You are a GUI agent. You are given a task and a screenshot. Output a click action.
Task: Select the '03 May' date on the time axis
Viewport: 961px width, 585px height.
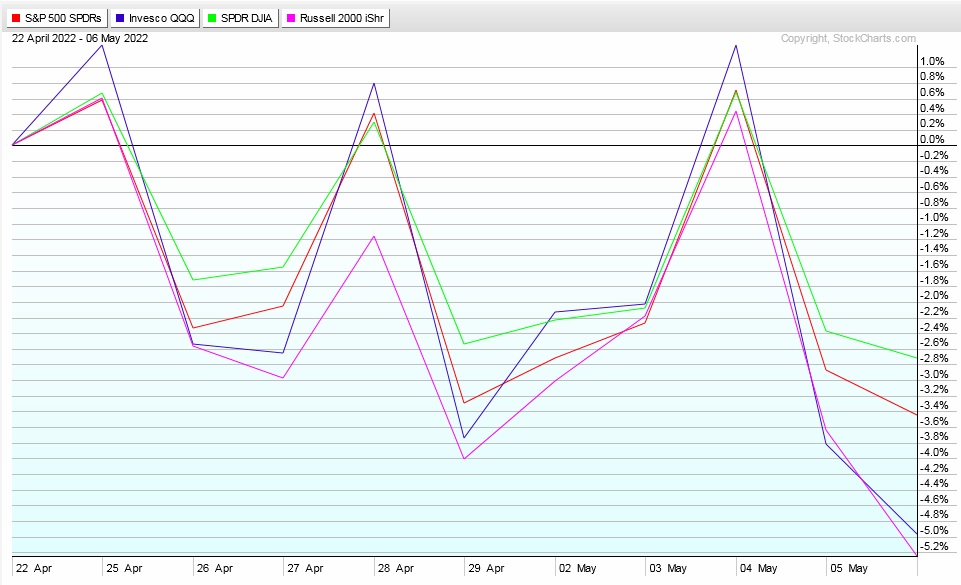point(668,568)
